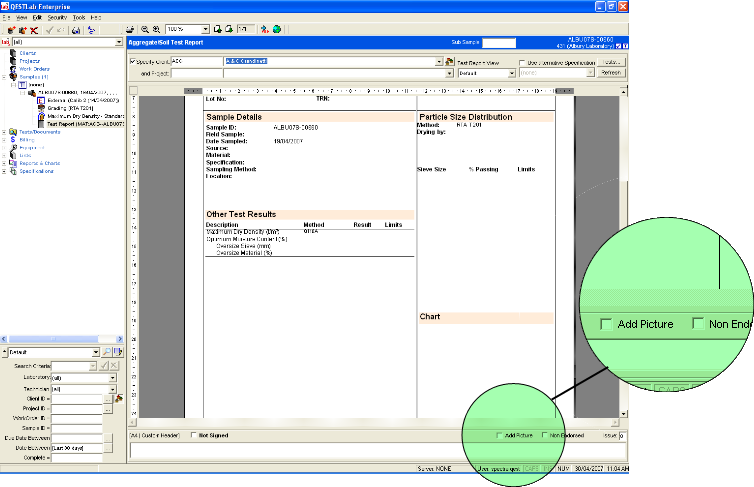754x487 pixels.
Task: Expand the Reports & Charts tree node
Action: coord(6,163)
